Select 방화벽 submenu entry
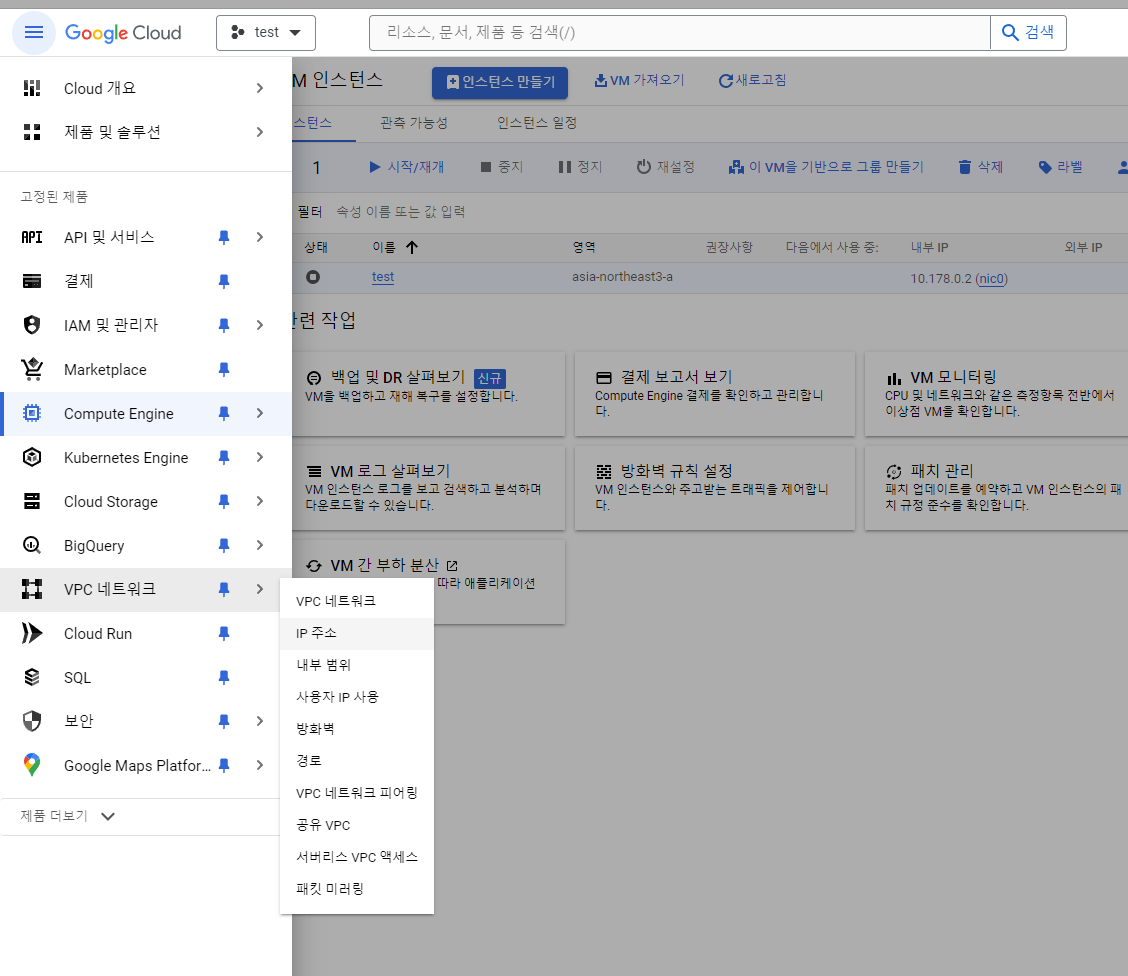The width and height of the screenshot is (1128, 976). point(357,729)
